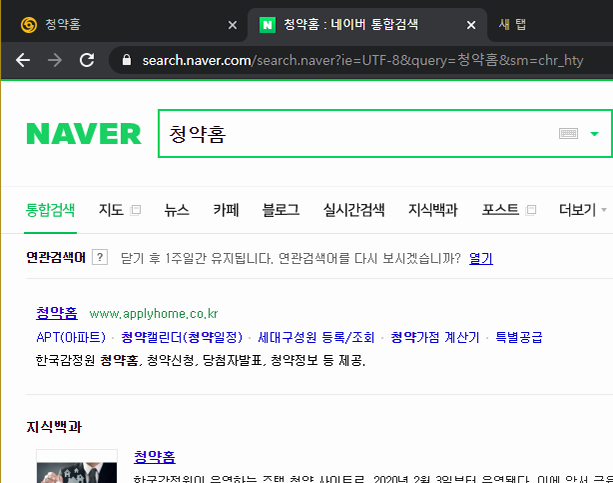
Task: Open the 청약캘린더(청약일정) sublink
Action: click(x=182, y=337)
